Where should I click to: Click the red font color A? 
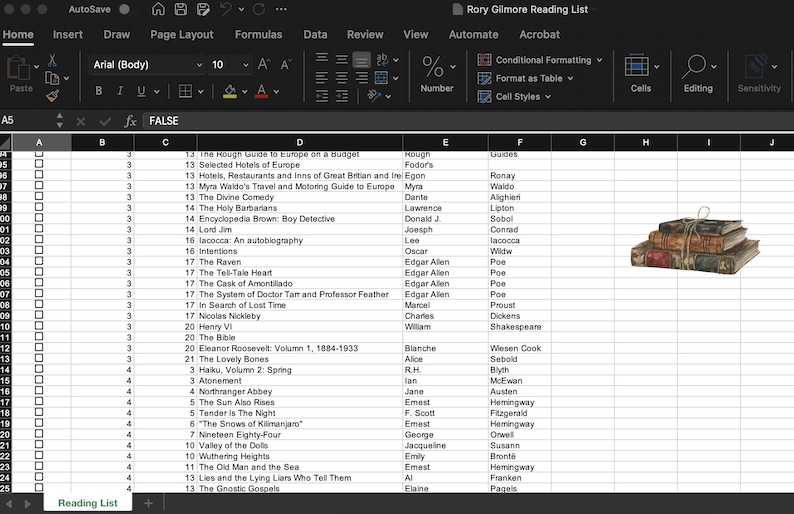coord(261,91)
